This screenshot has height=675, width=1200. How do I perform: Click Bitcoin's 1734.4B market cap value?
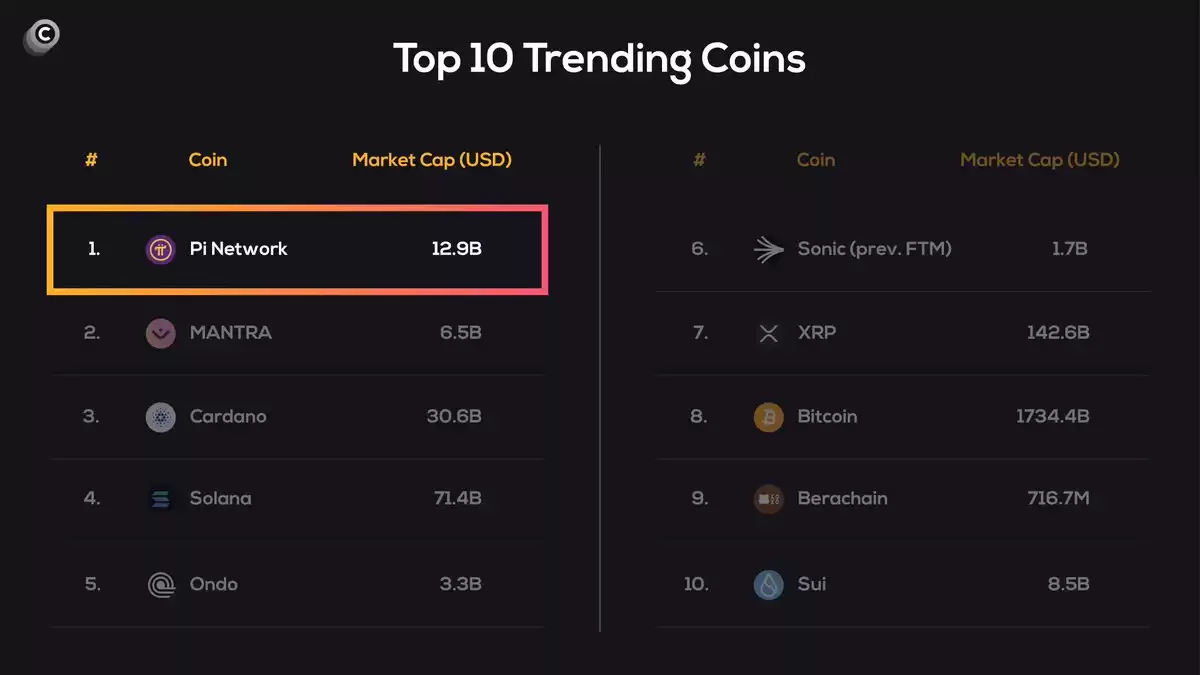[1052, 417]
